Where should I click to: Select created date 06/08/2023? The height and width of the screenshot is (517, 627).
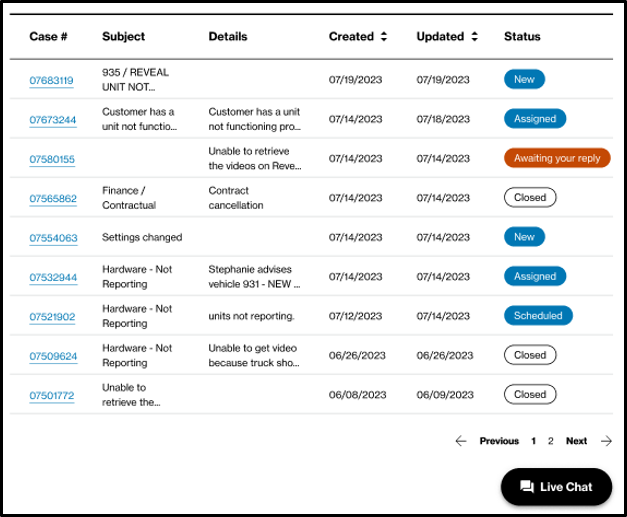click(x=357, y=395)
